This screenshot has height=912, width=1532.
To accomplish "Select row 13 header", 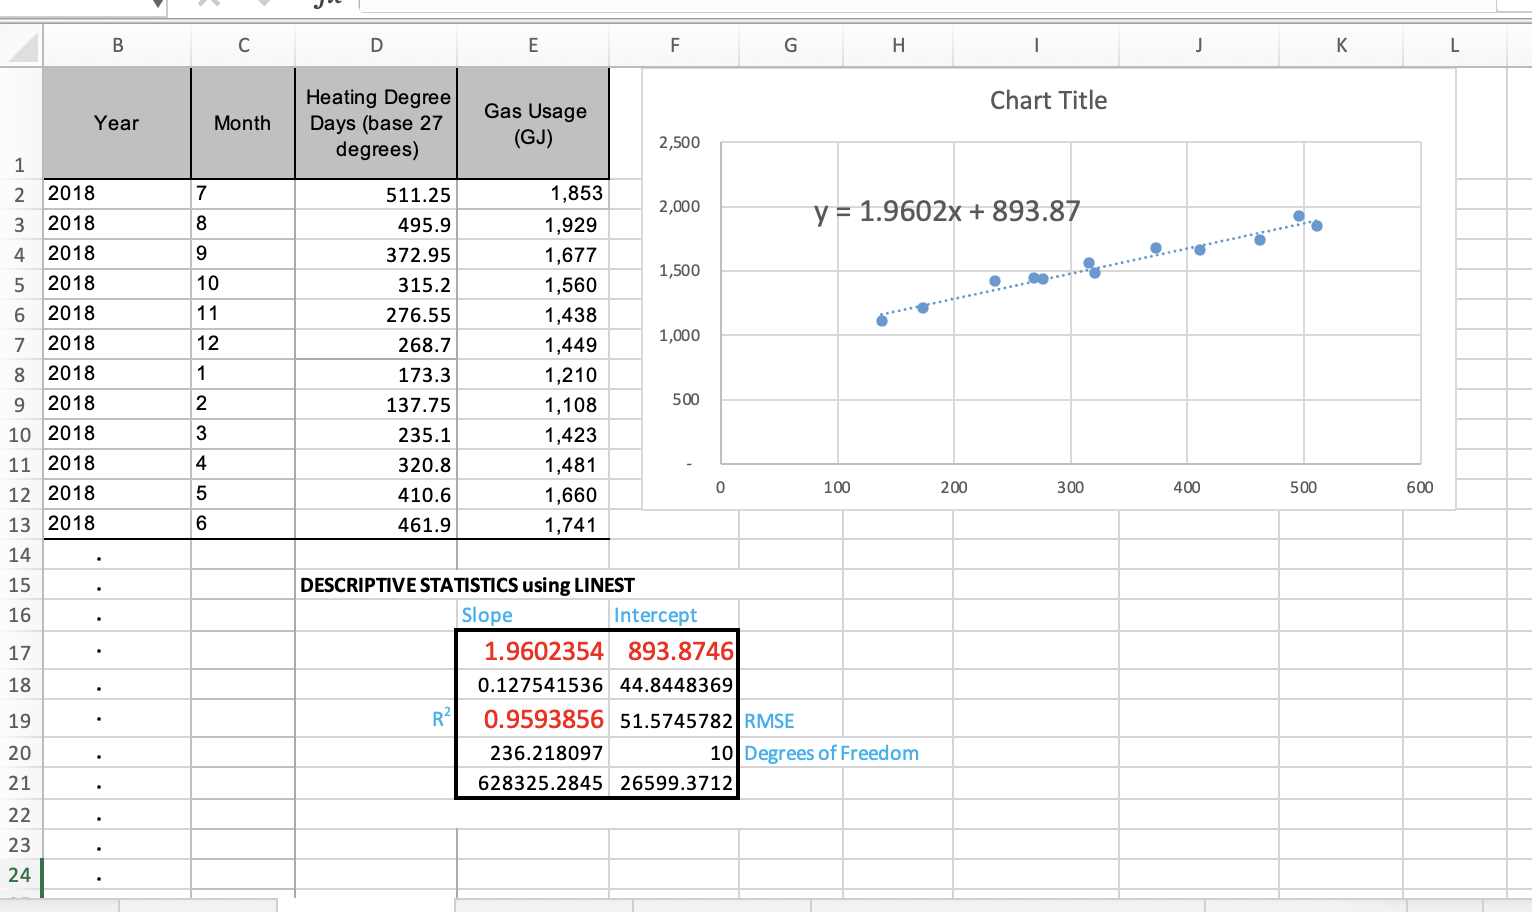I will (x=20, y=524).
